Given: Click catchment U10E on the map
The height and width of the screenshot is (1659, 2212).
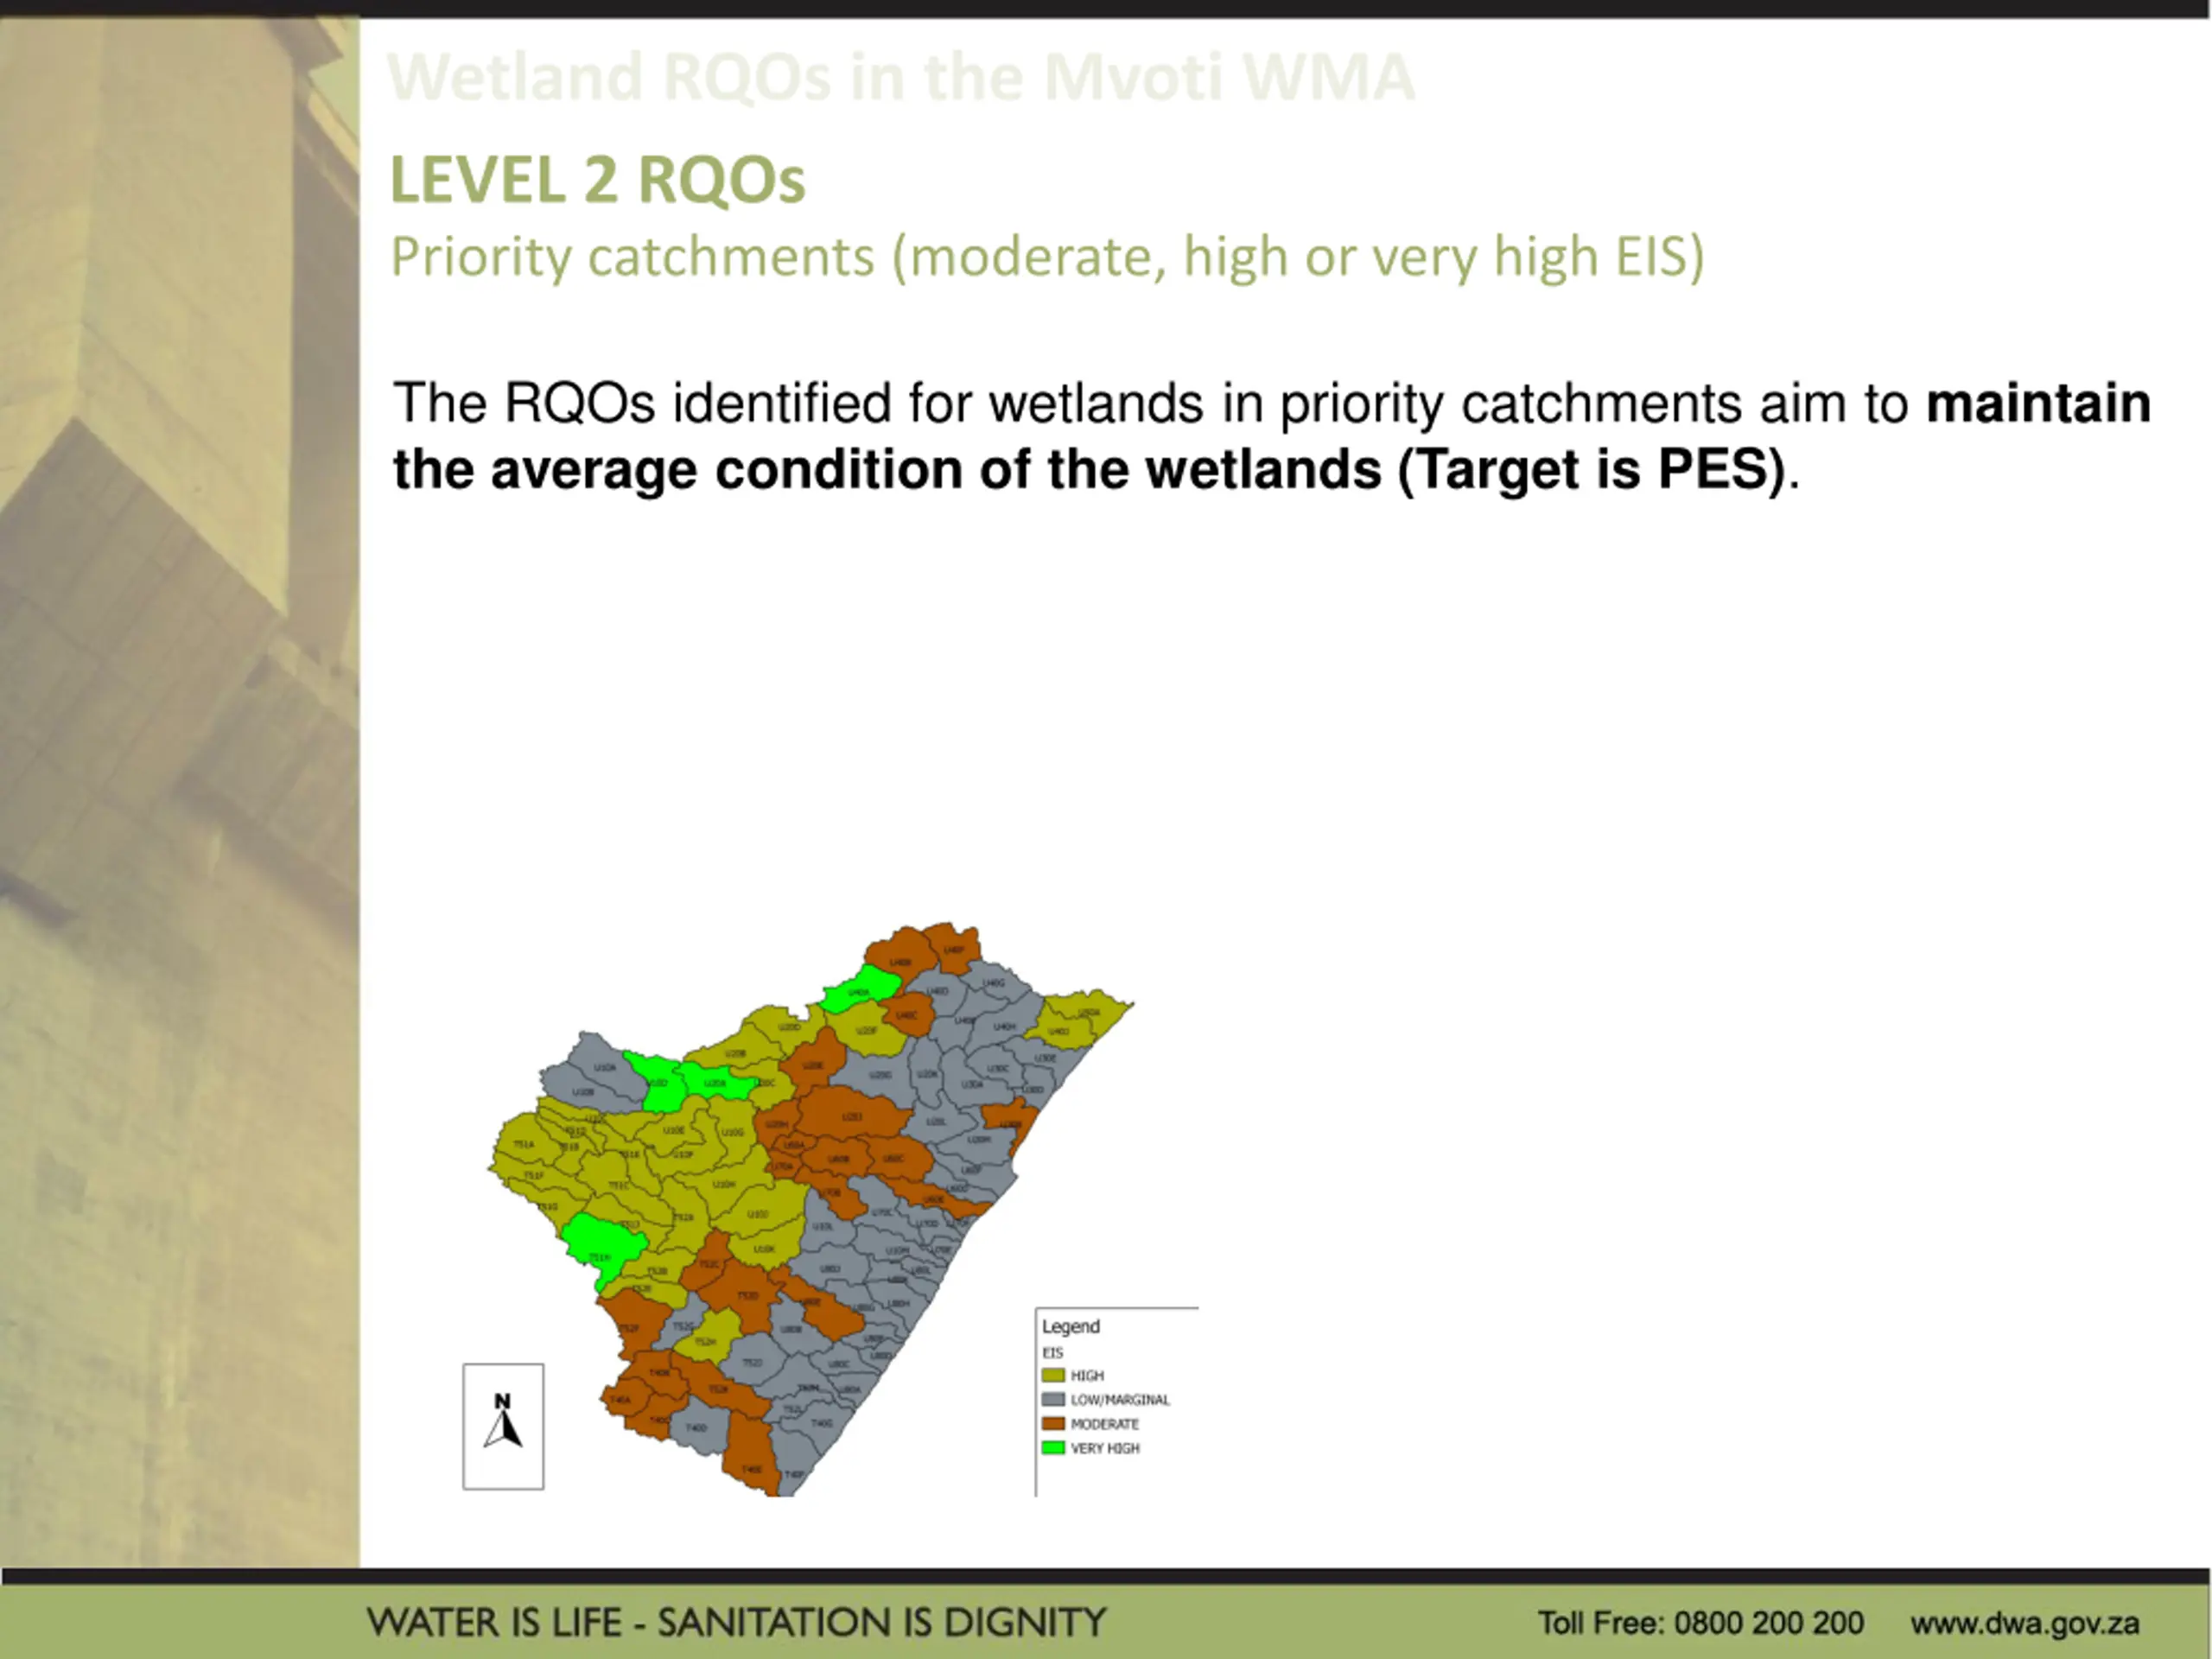Looking at the screenshot, I should click(675, 1130).
